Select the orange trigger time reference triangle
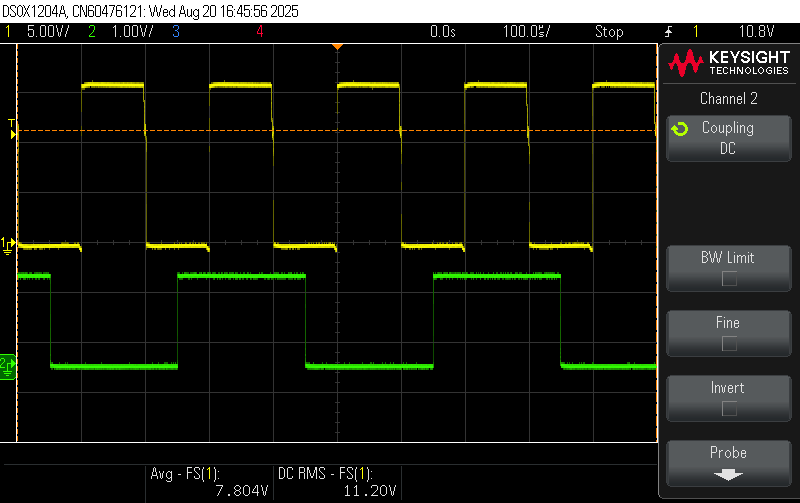800x503 pixels. coord(338,47)
